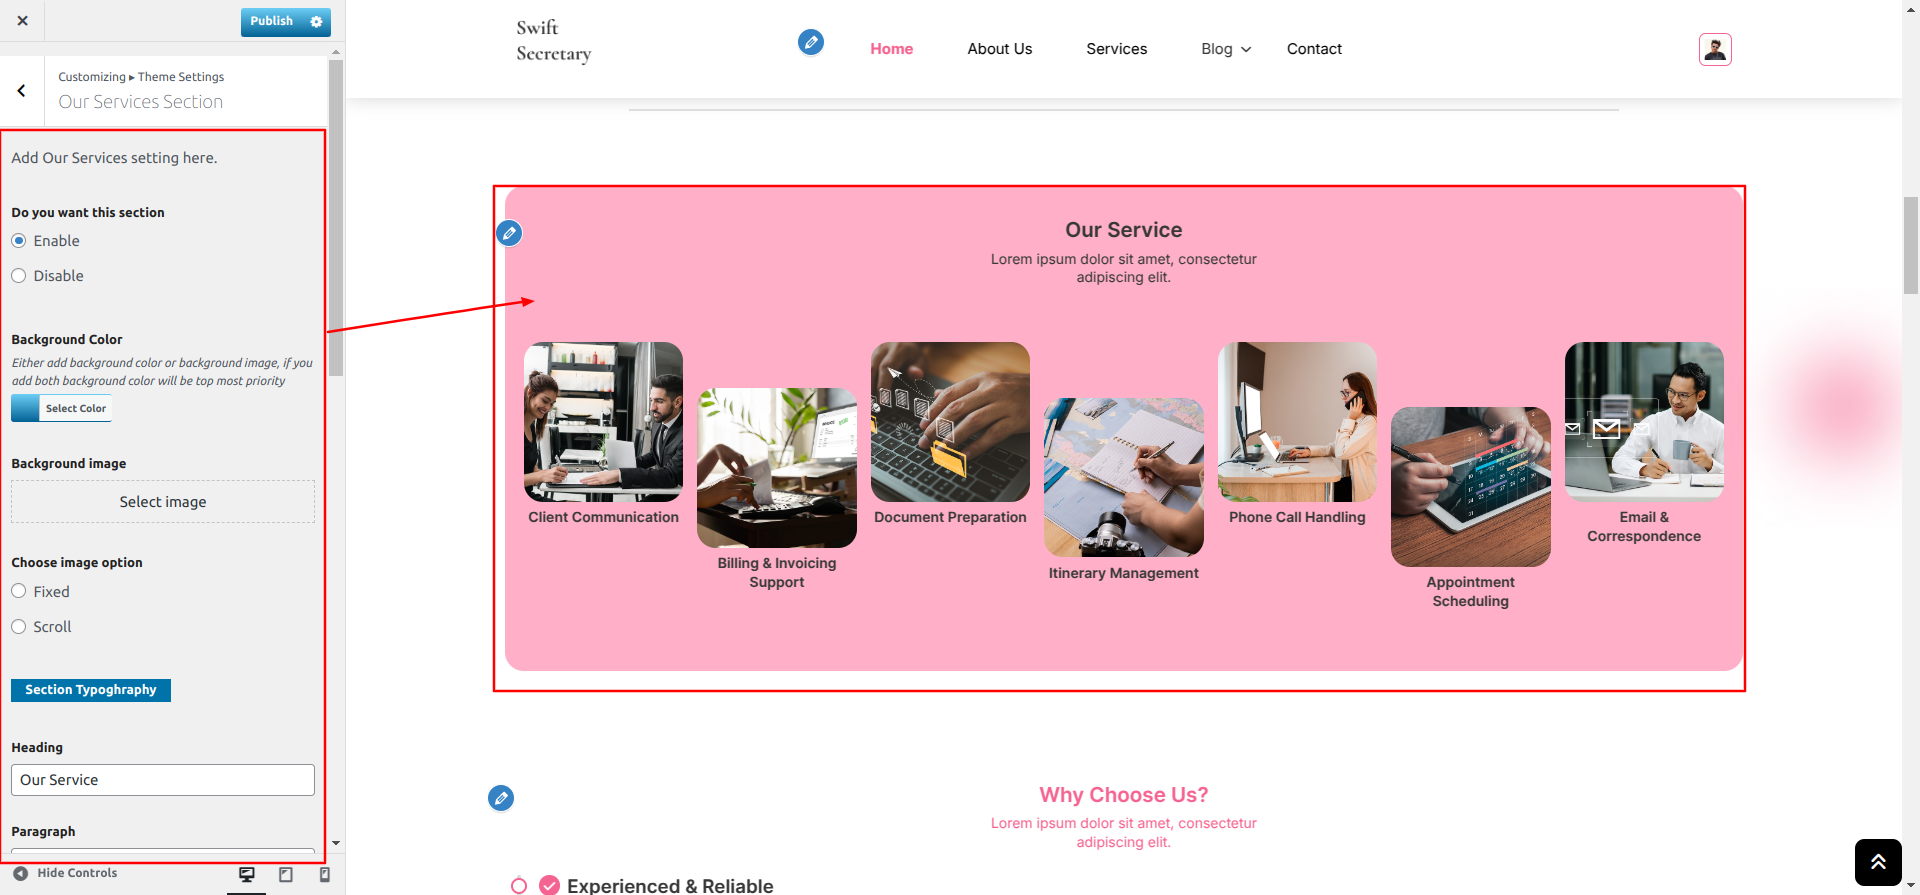Click the Publish button
1920x895 pixels.
point(272,21)
